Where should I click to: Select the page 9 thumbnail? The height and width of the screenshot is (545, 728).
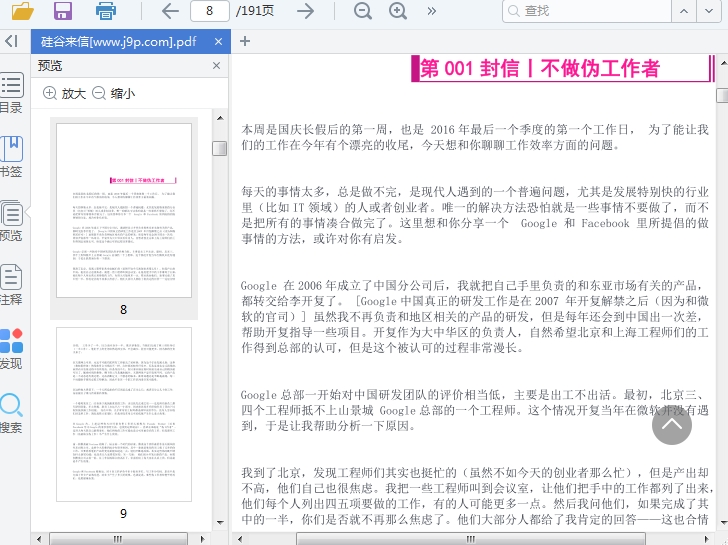pyautogui.click(x=124, y=414)
